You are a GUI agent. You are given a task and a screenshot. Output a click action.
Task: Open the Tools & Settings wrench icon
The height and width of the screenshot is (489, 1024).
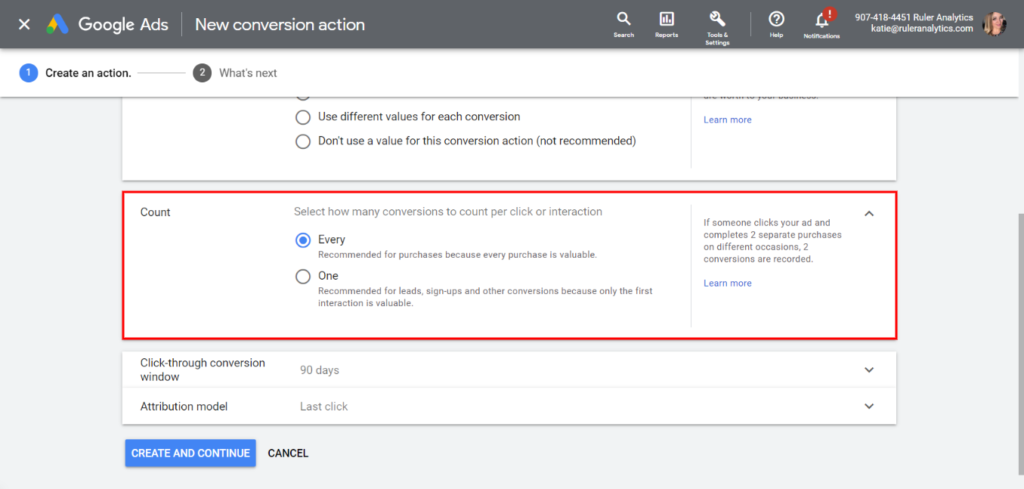(717, 20)
